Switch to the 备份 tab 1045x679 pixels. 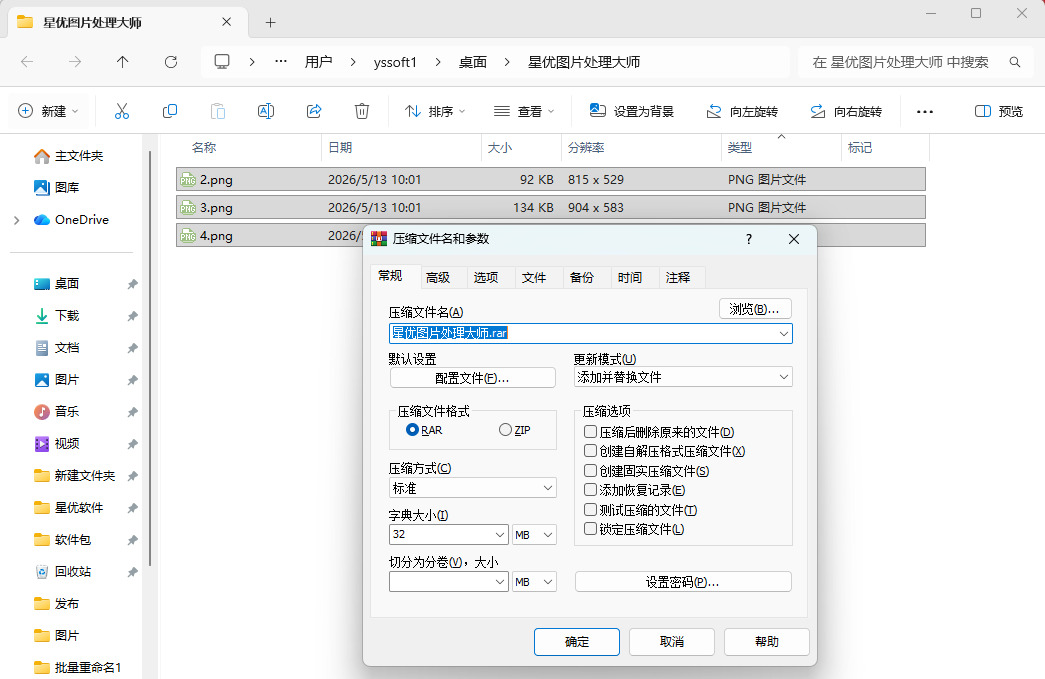click(582, 278)
